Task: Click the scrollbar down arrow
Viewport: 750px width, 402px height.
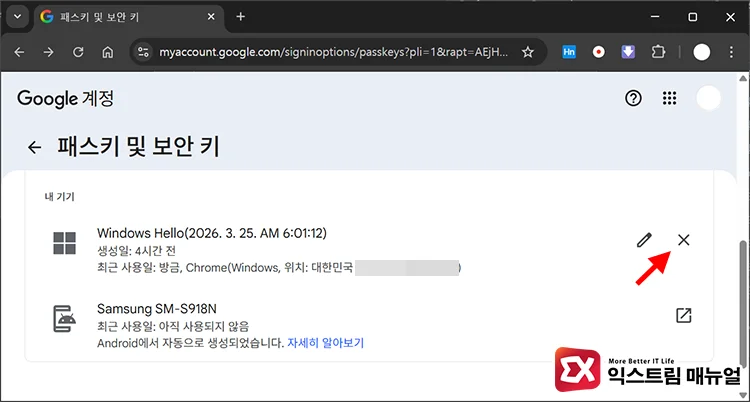Action: point(743,395)
